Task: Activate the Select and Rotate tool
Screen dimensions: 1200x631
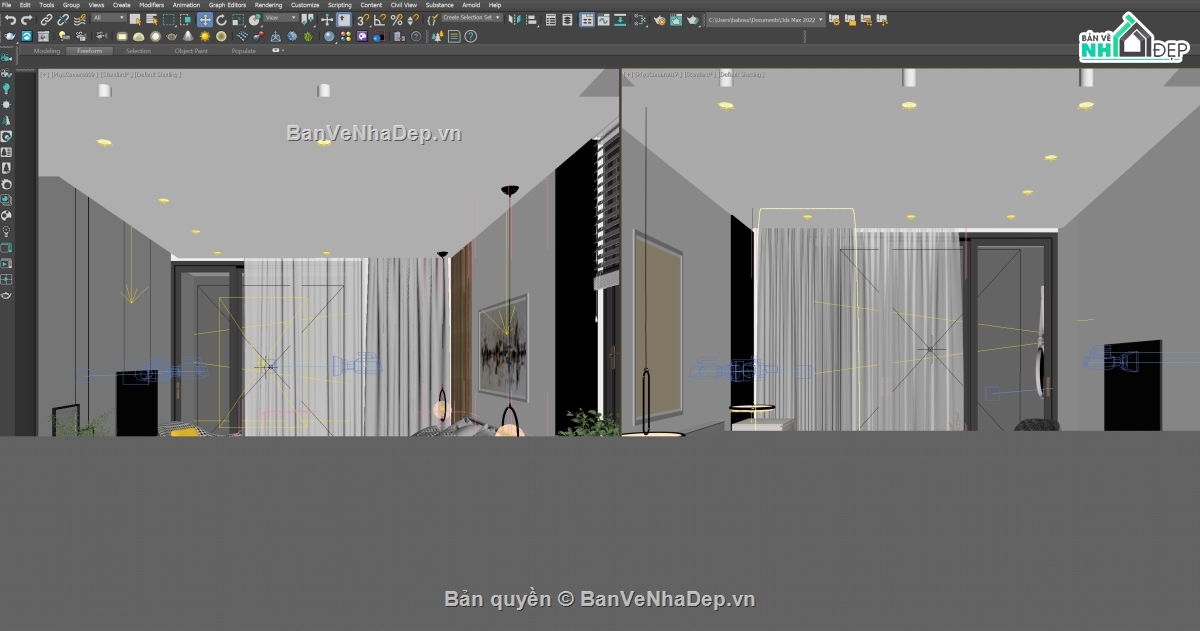Action: click(x=221, y=19)
